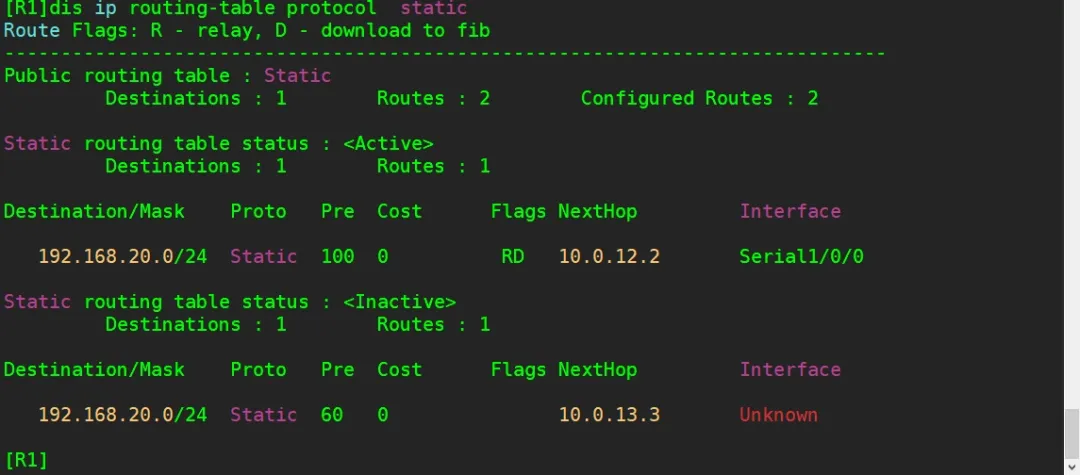The width and height of the screenshot is (1080, 475).
Task: Click the static keyword ending the command
Action: pyautogui.click(x=433, y=8)
